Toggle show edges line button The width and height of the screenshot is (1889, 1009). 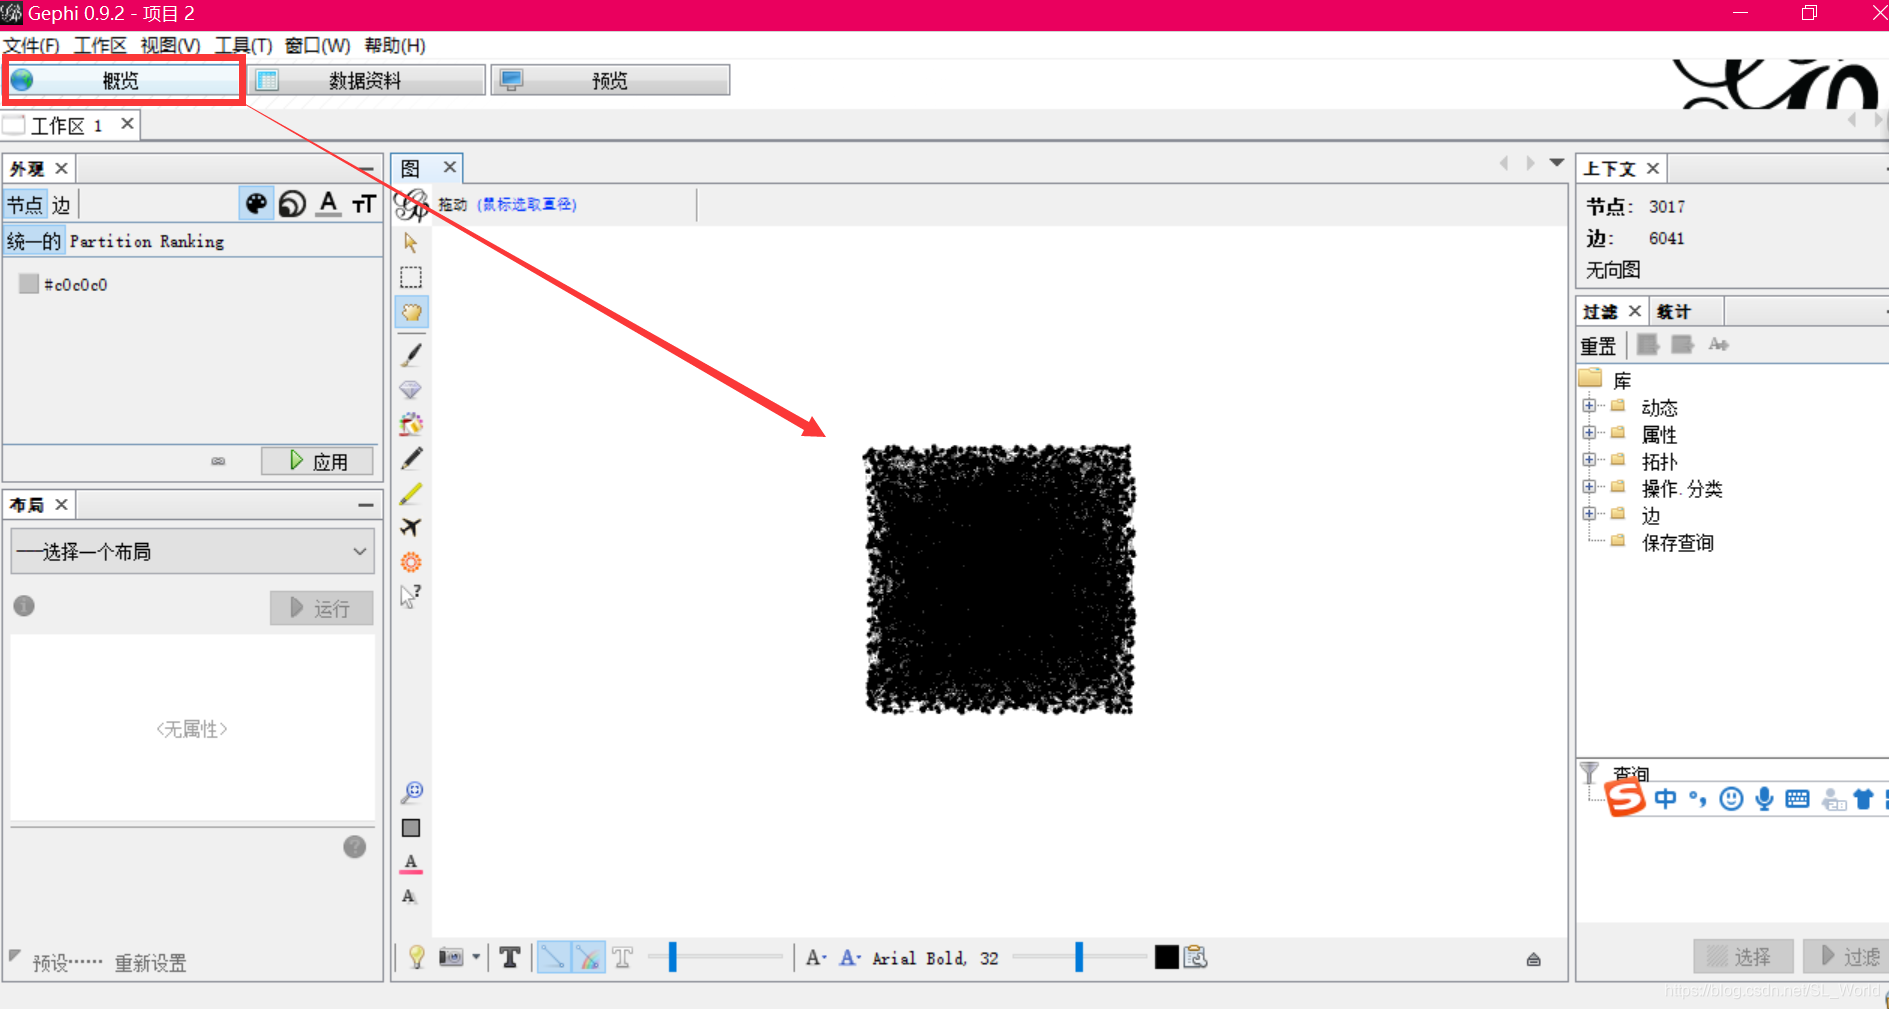click(x=553, y=957)
